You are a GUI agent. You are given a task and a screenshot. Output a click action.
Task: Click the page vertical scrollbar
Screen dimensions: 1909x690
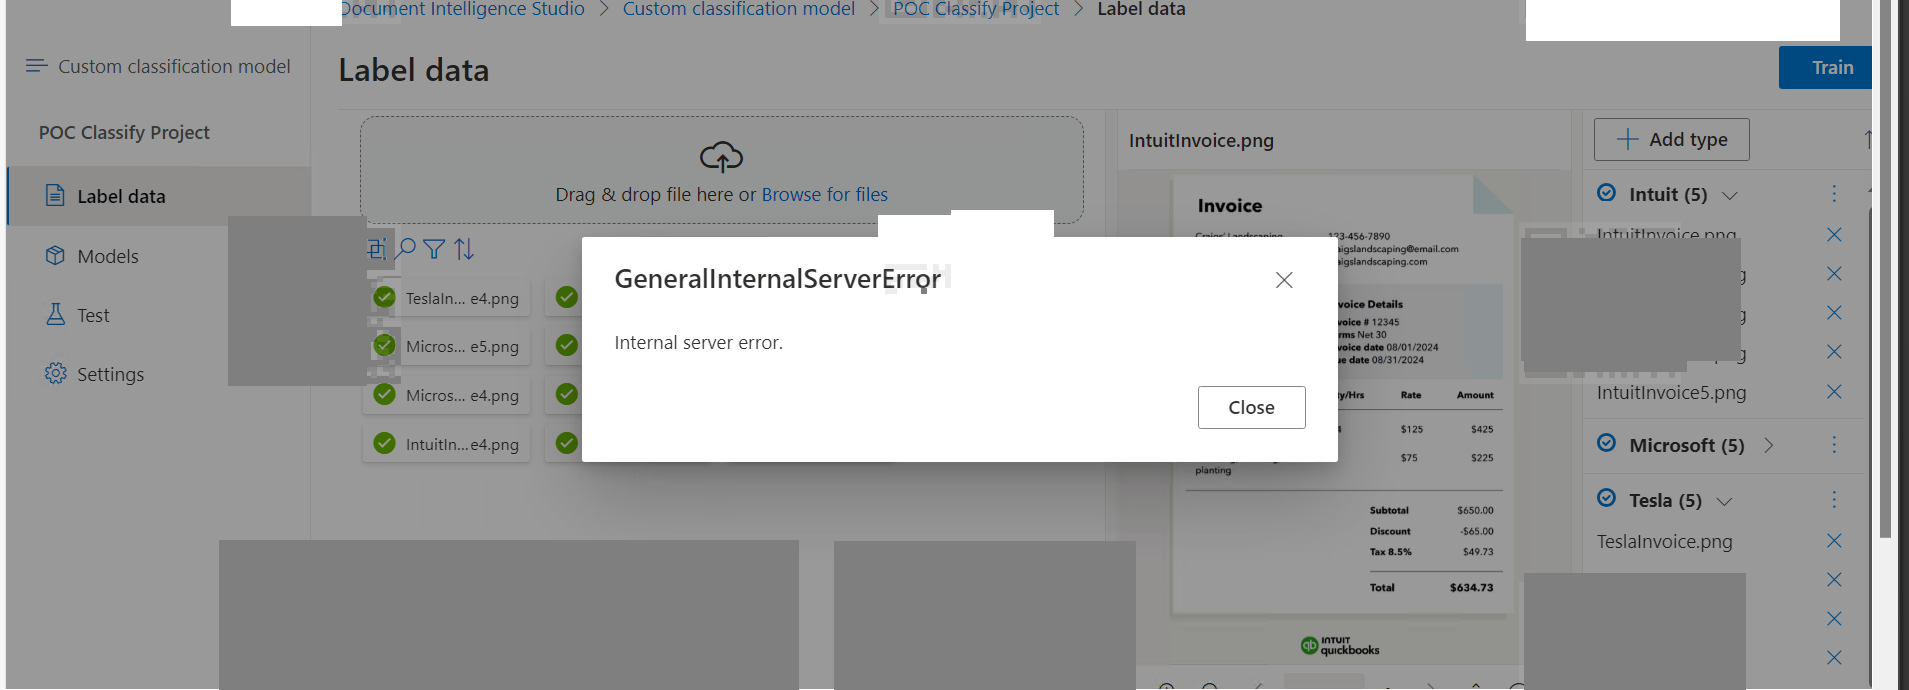click(x=1885, y=270)
